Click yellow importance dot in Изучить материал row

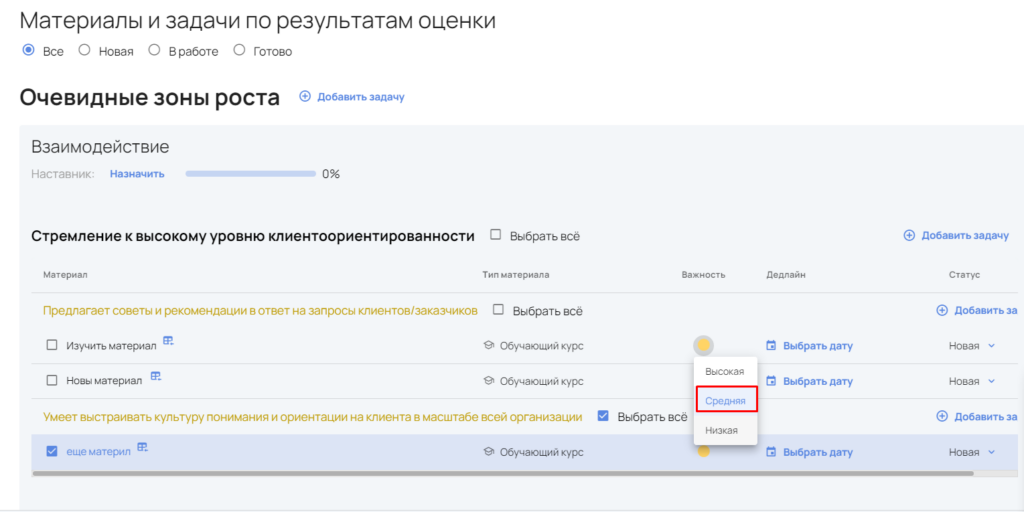704,346
